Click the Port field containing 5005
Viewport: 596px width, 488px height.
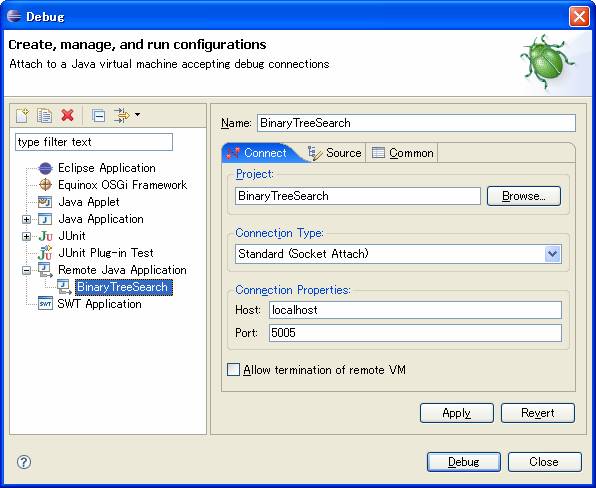coord(415,333)
